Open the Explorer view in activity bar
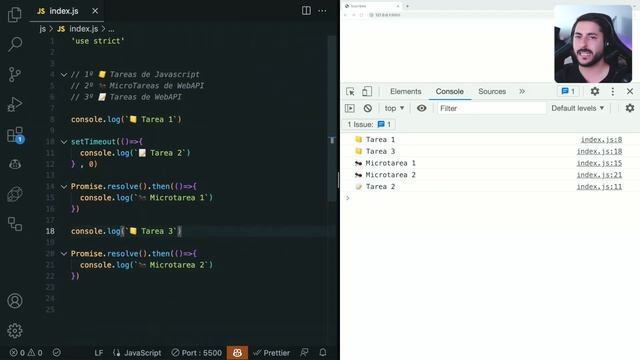Image resolution: width=640 pixels, height=360 pixels. pos(15,14)
